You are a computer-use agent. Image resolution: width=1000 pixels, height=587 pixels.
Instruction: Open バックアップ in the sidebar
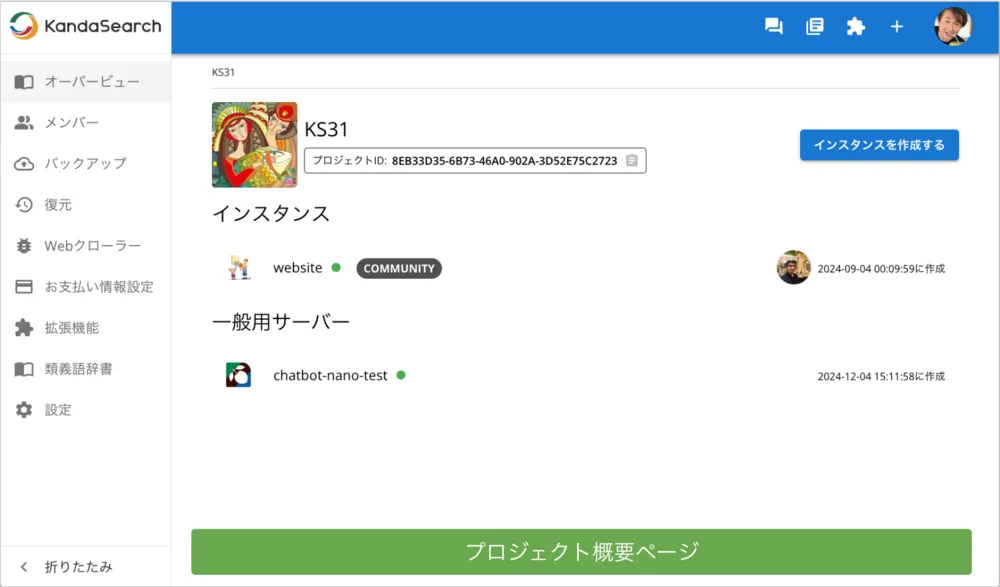coord(85,163)
